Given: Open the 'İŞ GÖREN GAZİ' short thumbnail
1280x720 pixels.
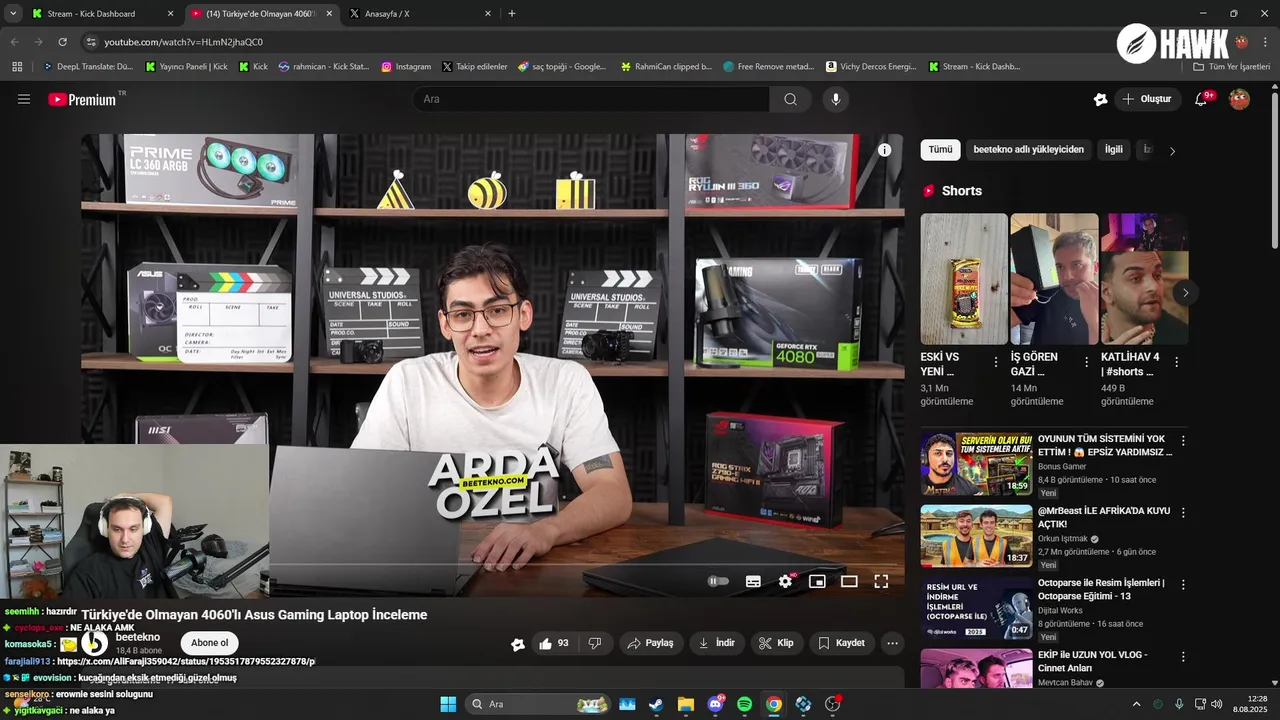Looking at the screenshot, I should pos(1054,279).
